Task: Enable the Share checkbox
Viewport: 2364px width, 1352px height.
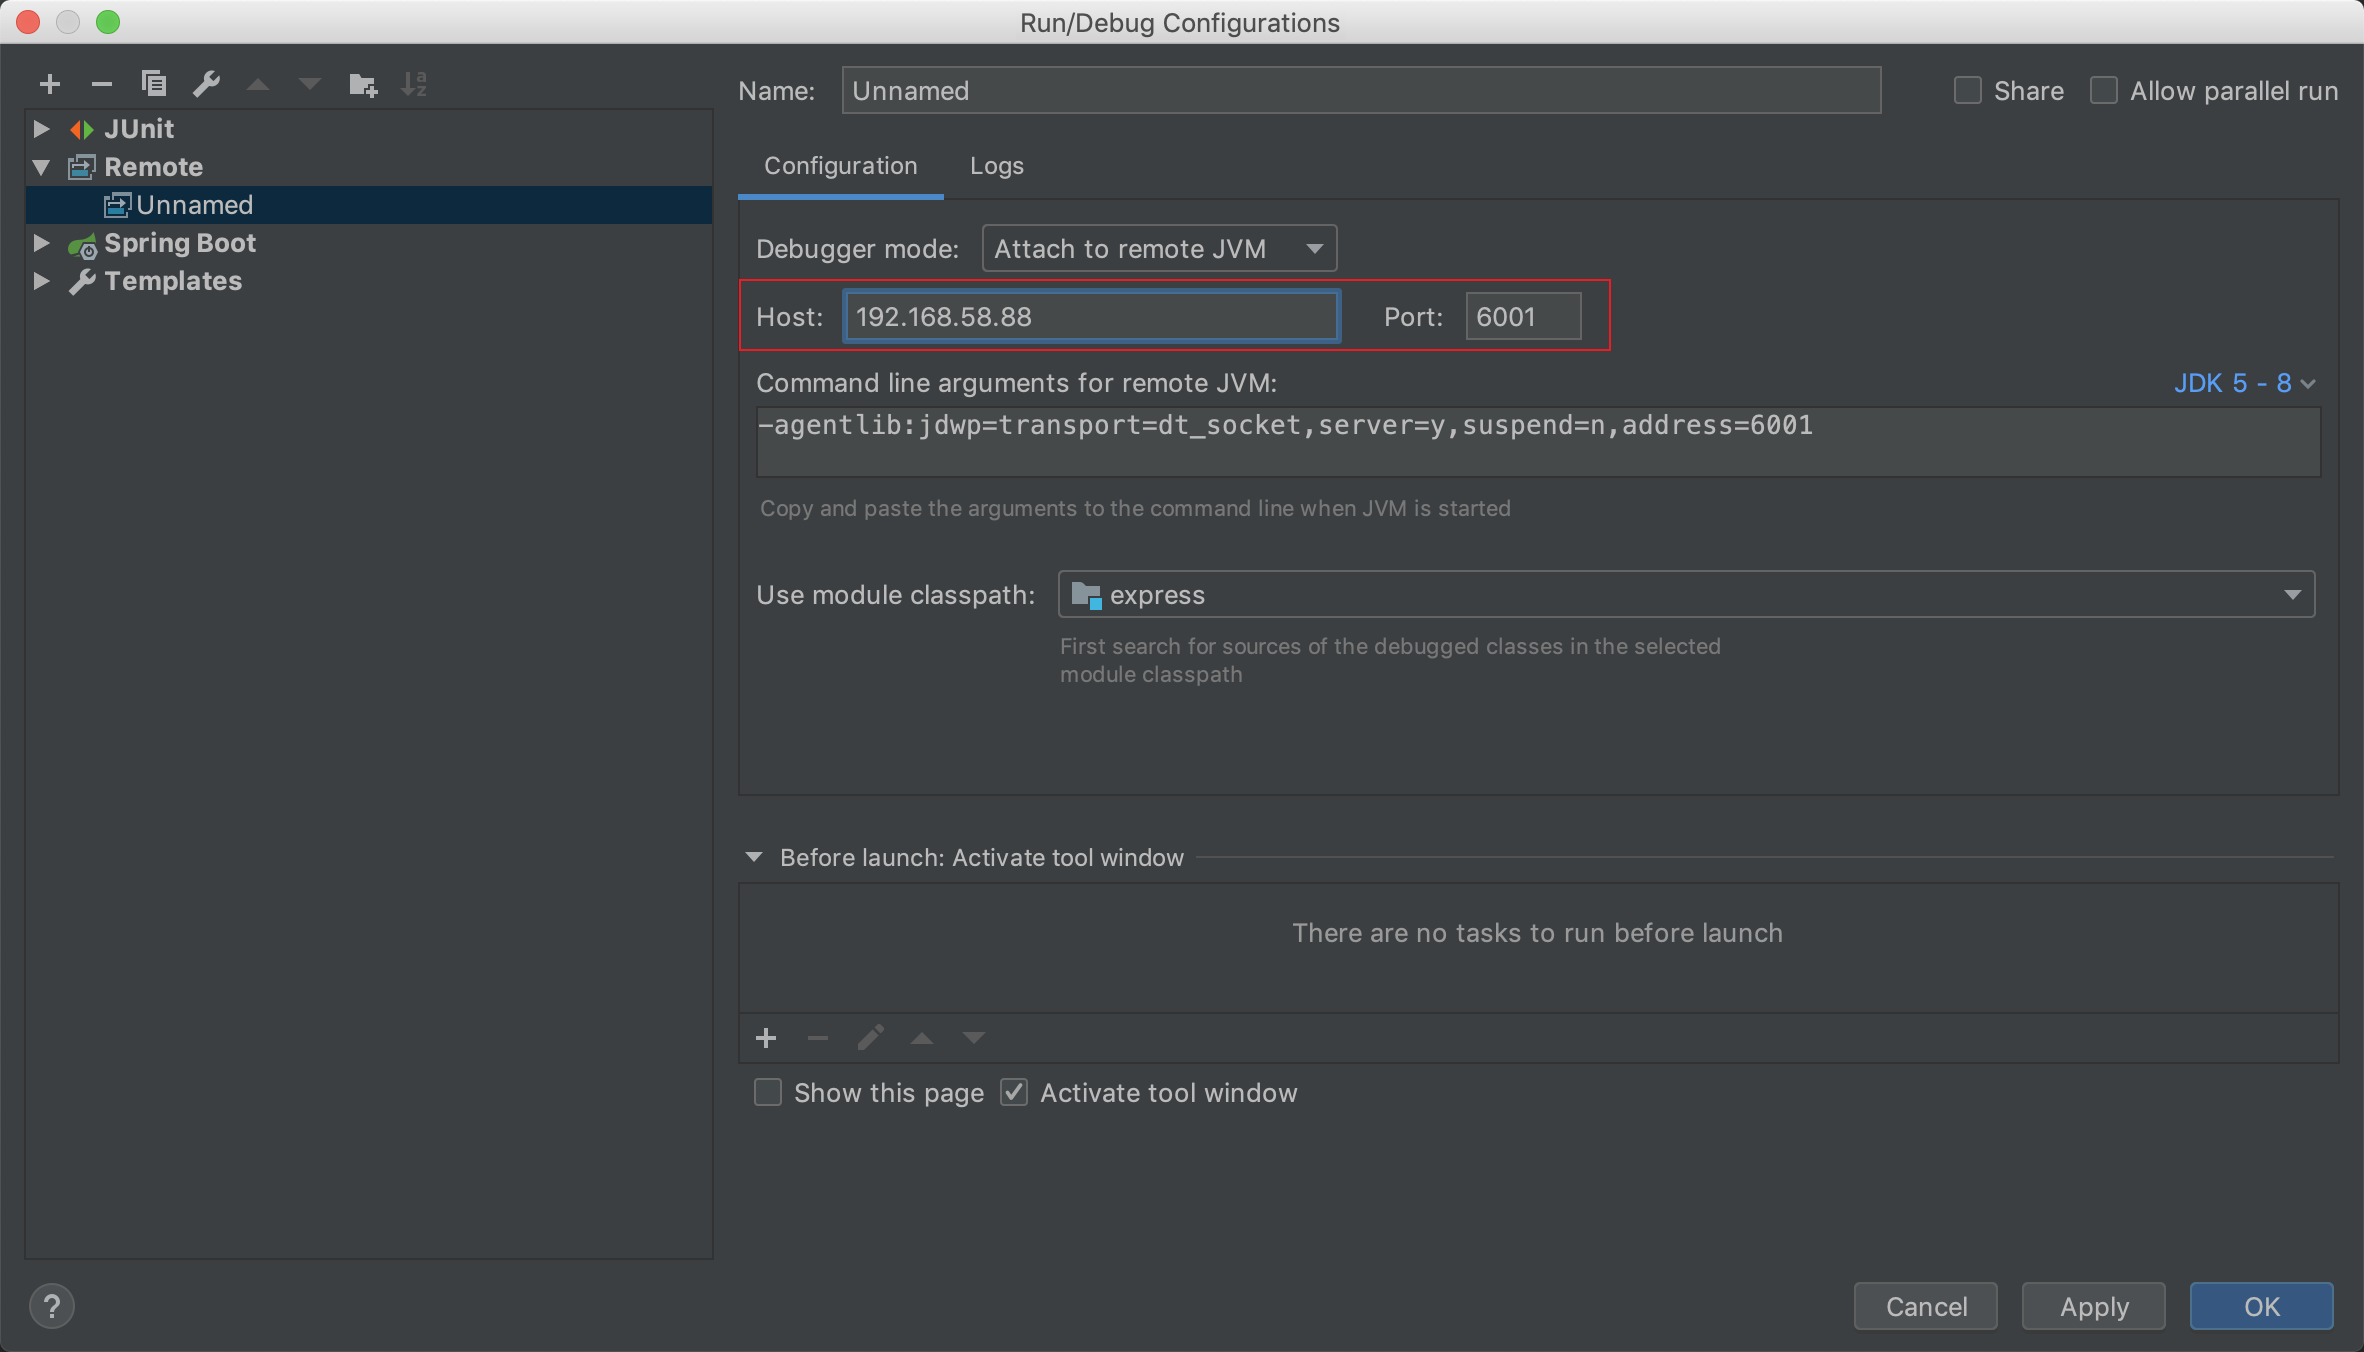Action: tap(1967, 91)
